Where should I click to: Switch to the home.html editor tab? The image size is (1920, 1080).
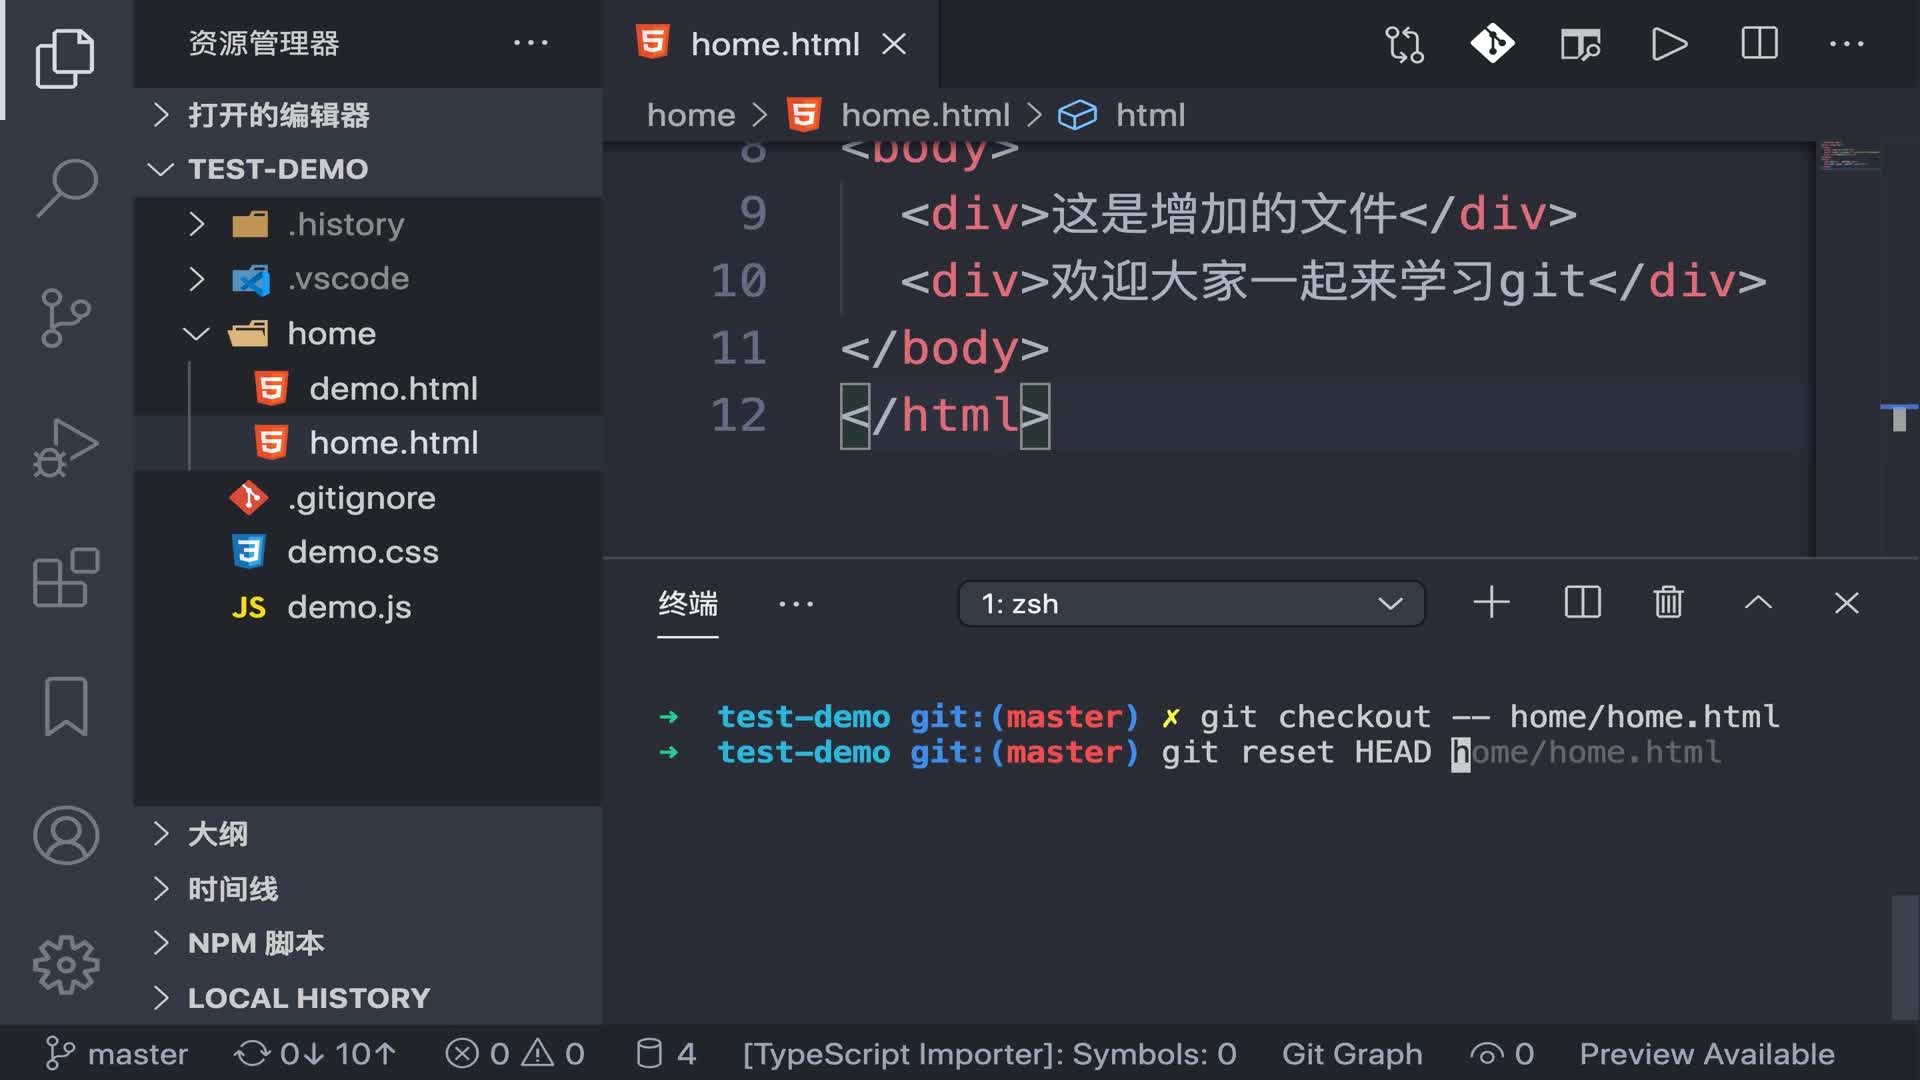click(x=774, y=44)
